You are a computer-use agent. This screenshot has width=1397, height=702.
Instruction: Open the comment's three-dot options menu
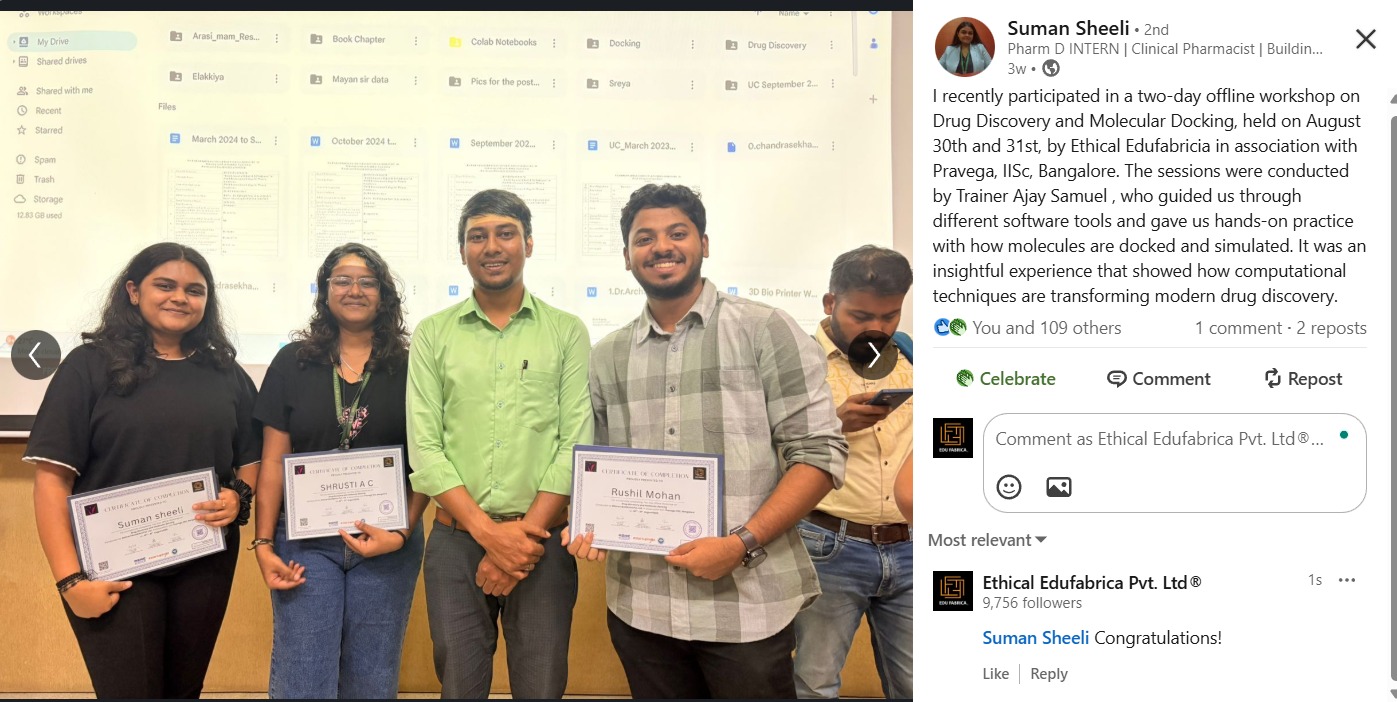point(1347,580)
